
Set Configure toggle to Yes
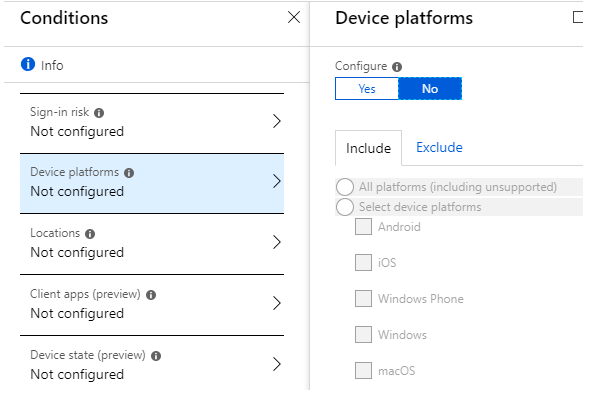(x=367, y=89)
